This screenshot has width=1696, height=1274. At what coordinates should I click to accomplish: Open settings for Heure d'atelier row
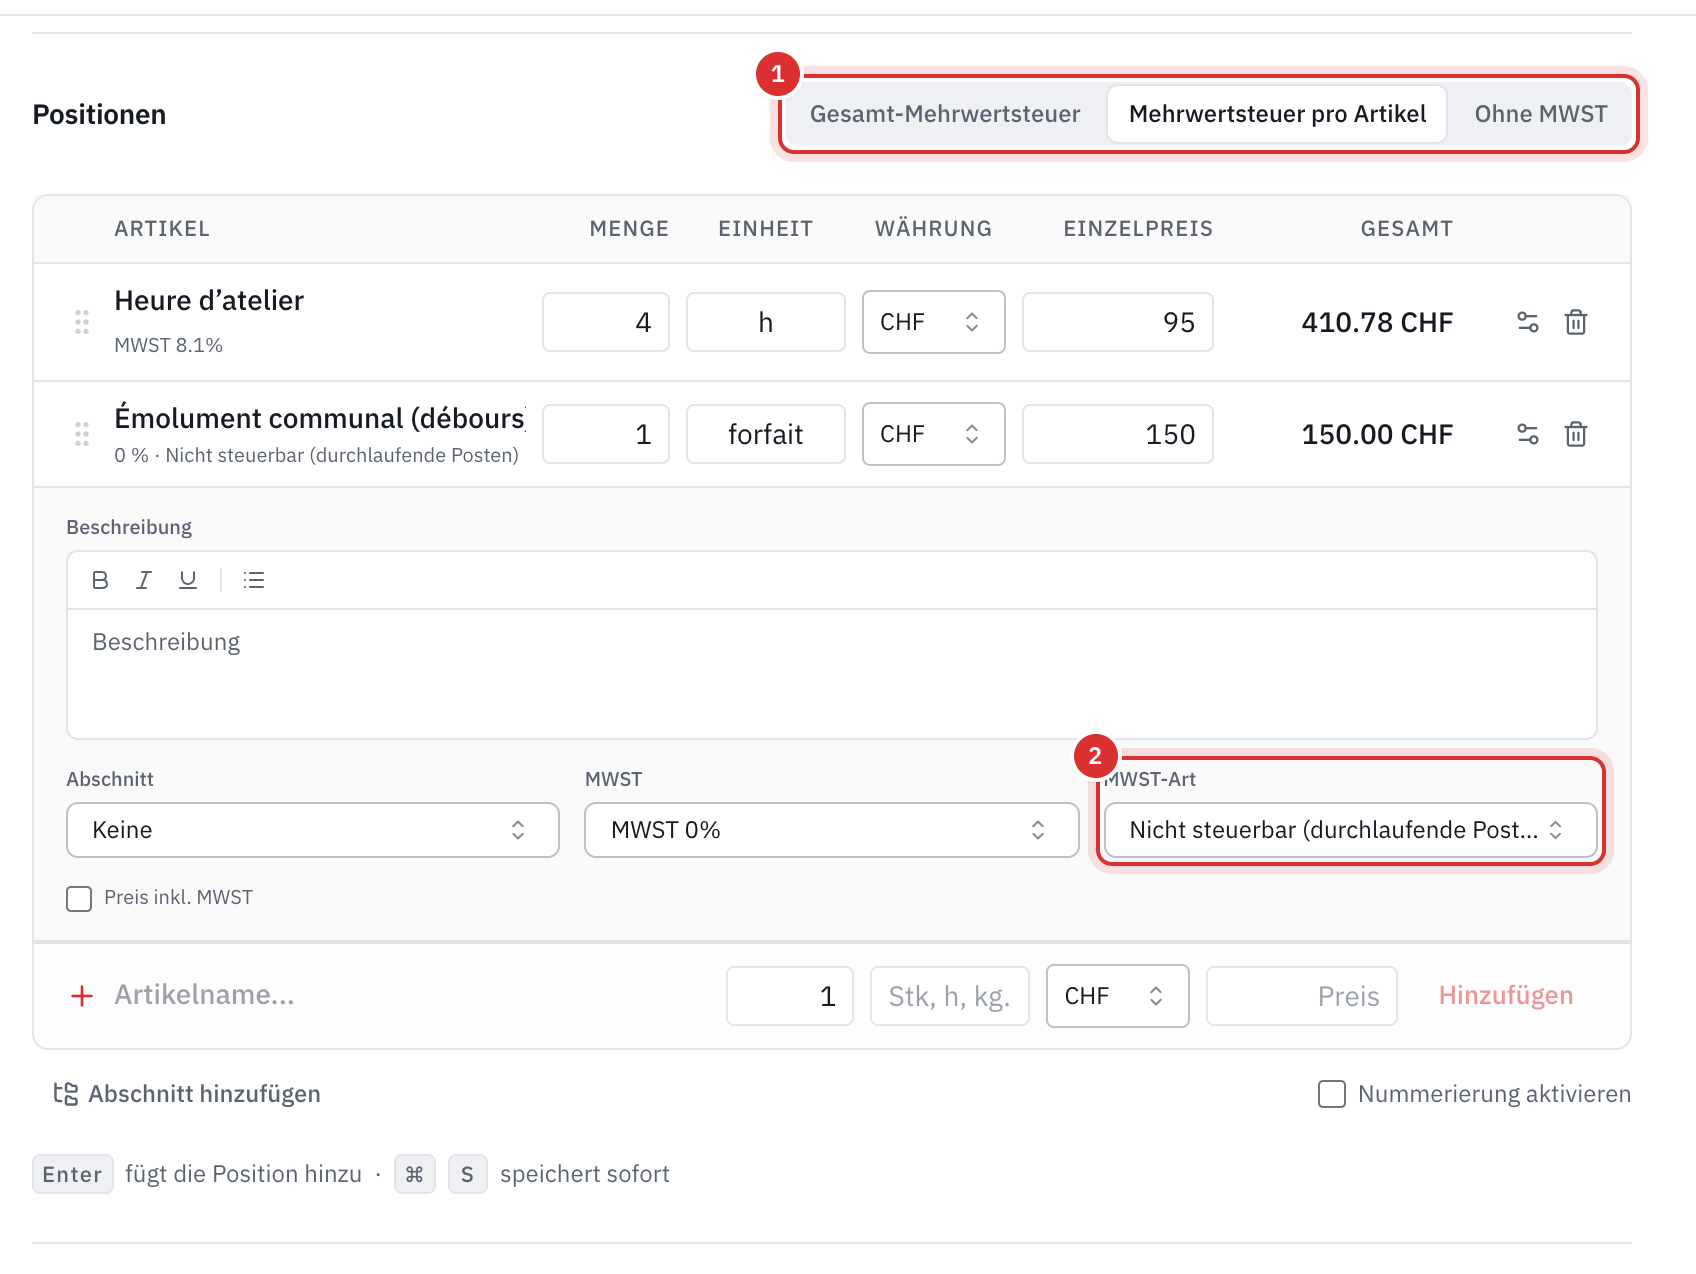coord(1528,322)
